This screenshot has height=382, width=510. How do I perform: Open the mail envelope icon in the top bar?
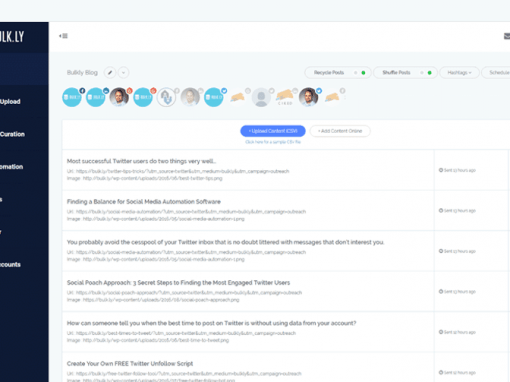coord(507,36)
